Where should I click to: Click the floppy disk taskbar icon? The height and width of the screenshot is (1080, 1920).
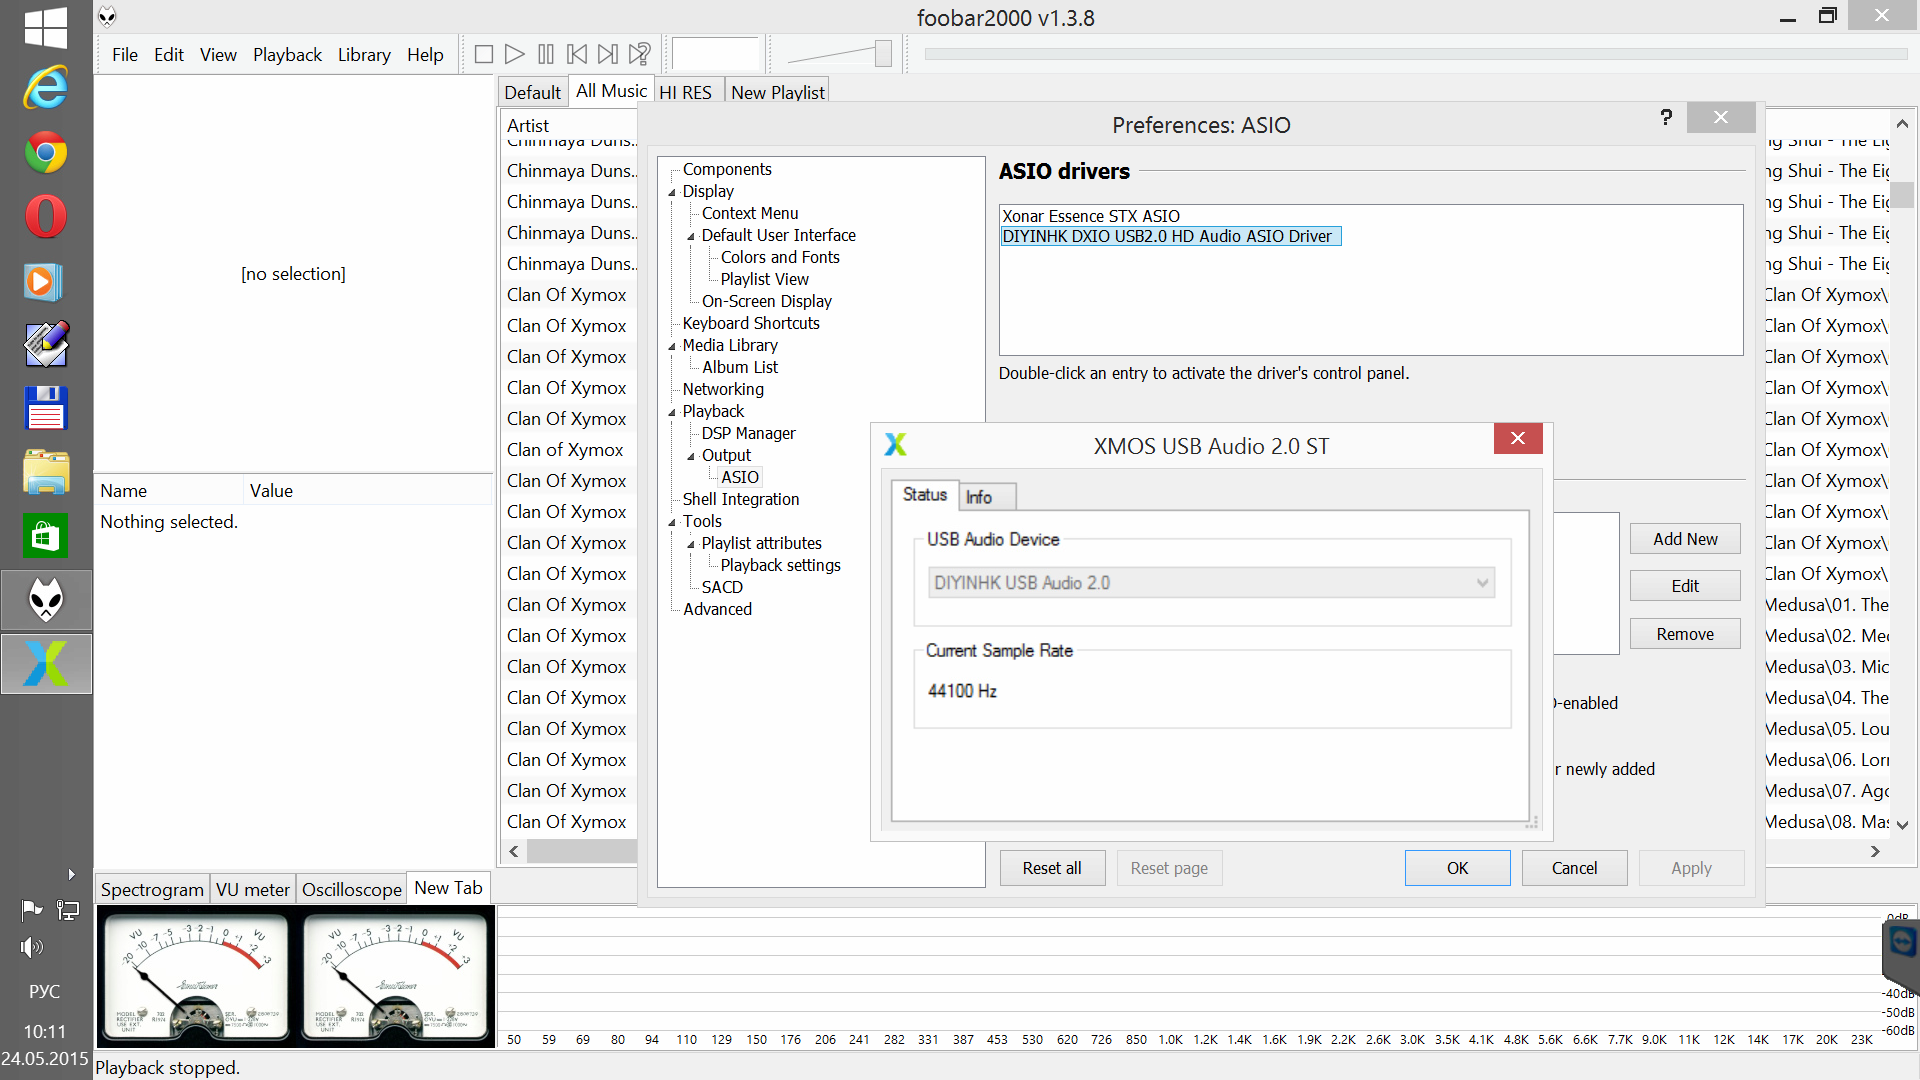[x=46, y=408]
